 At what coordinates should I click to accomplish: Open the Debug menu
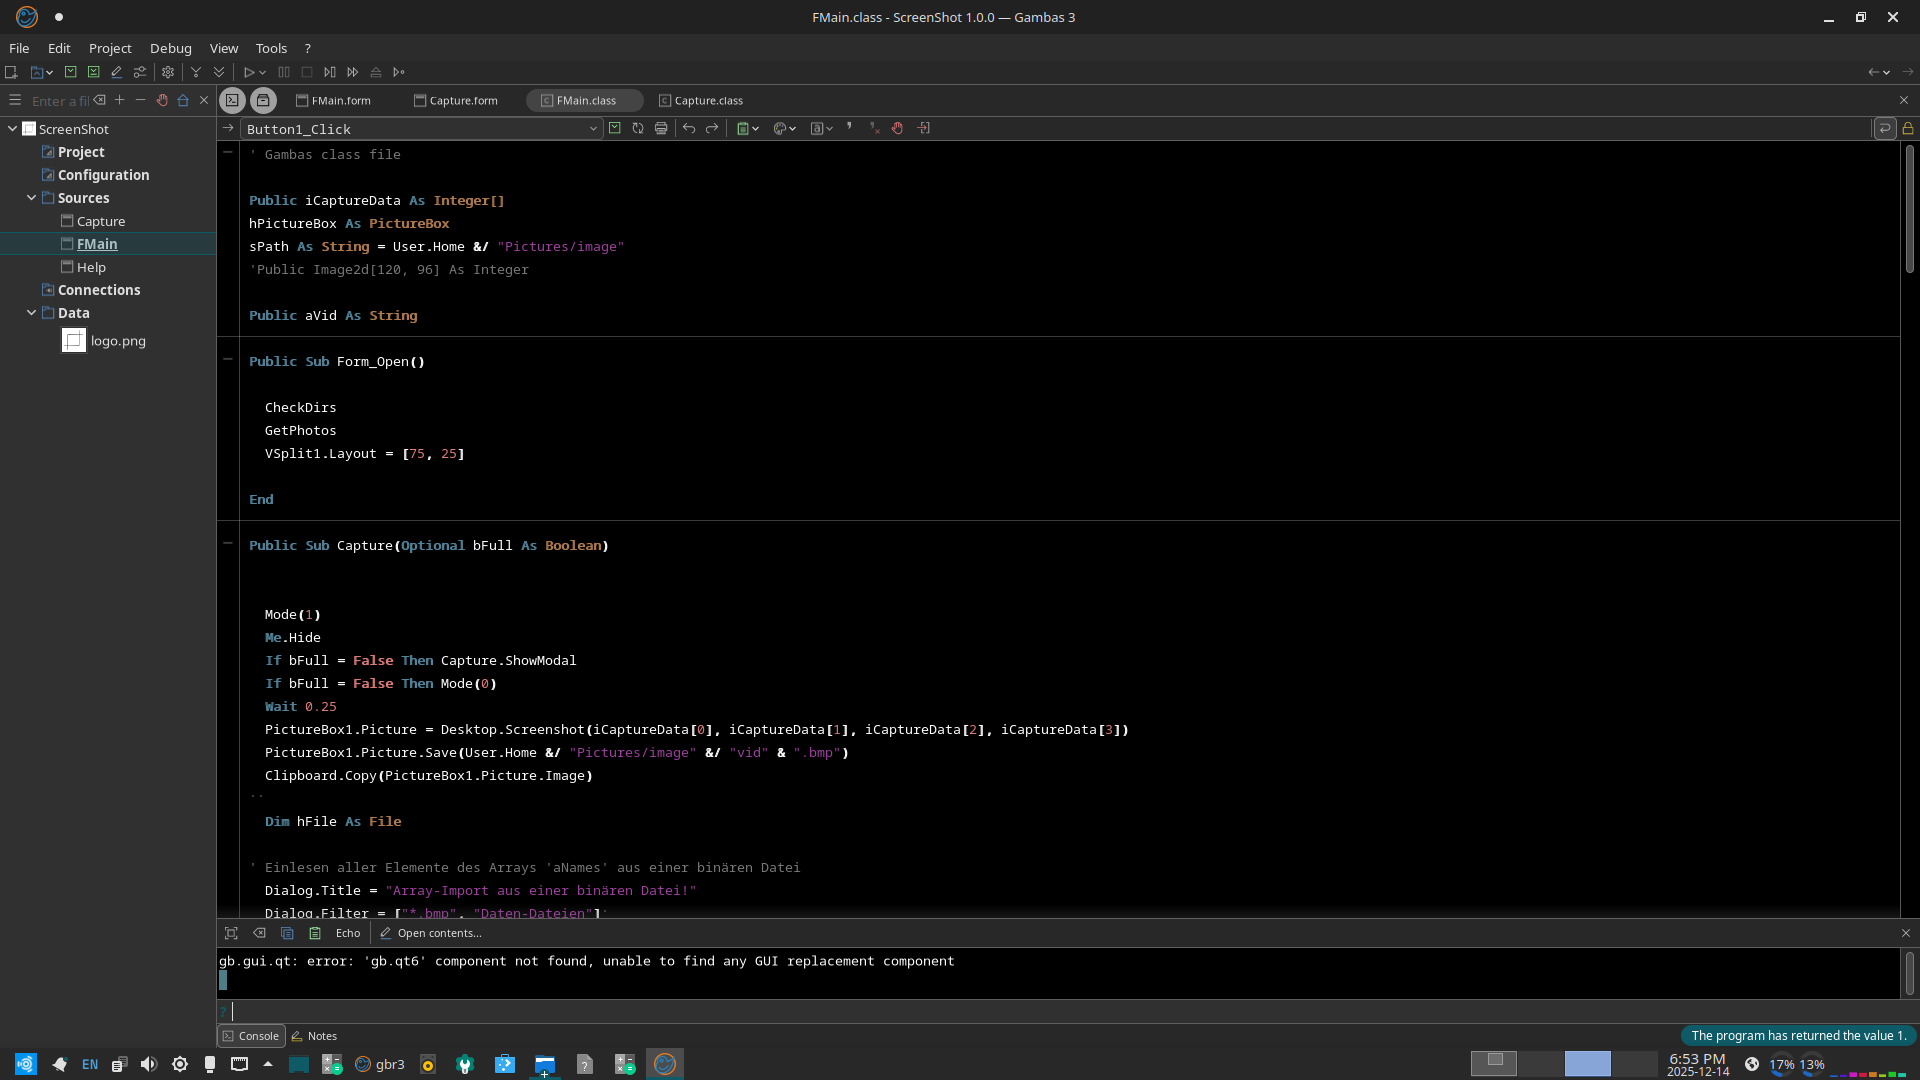pos(170,48)
